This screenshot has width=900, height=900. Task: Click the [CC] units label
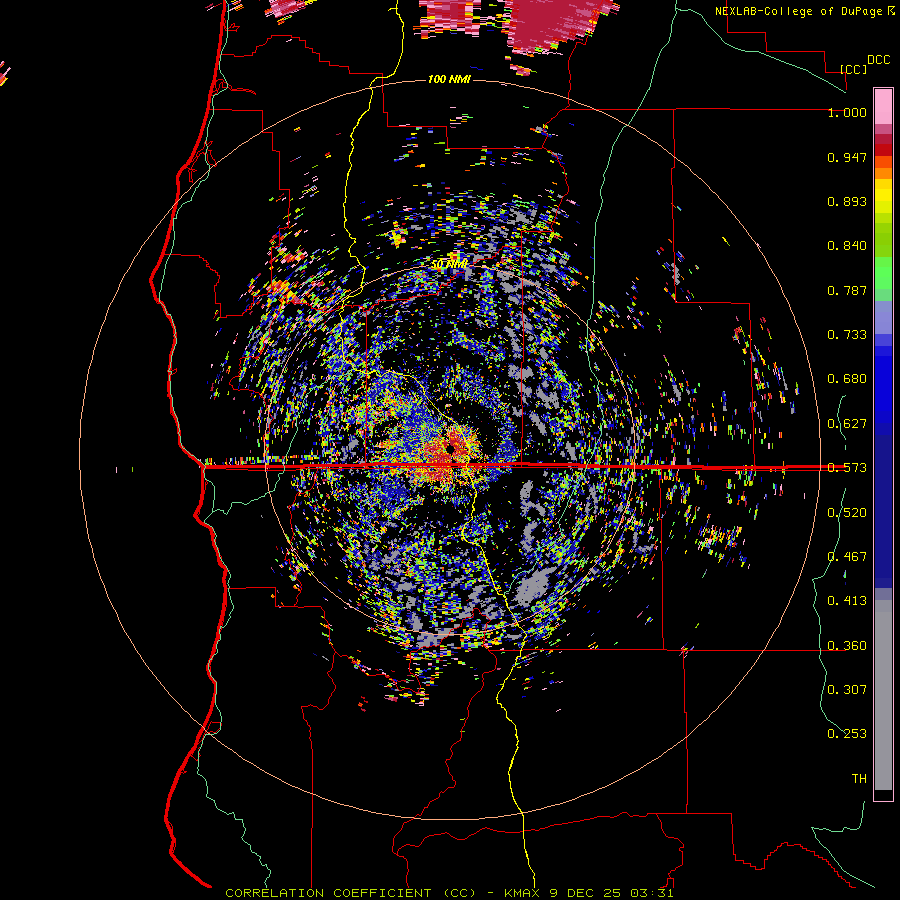pos(853,69)
